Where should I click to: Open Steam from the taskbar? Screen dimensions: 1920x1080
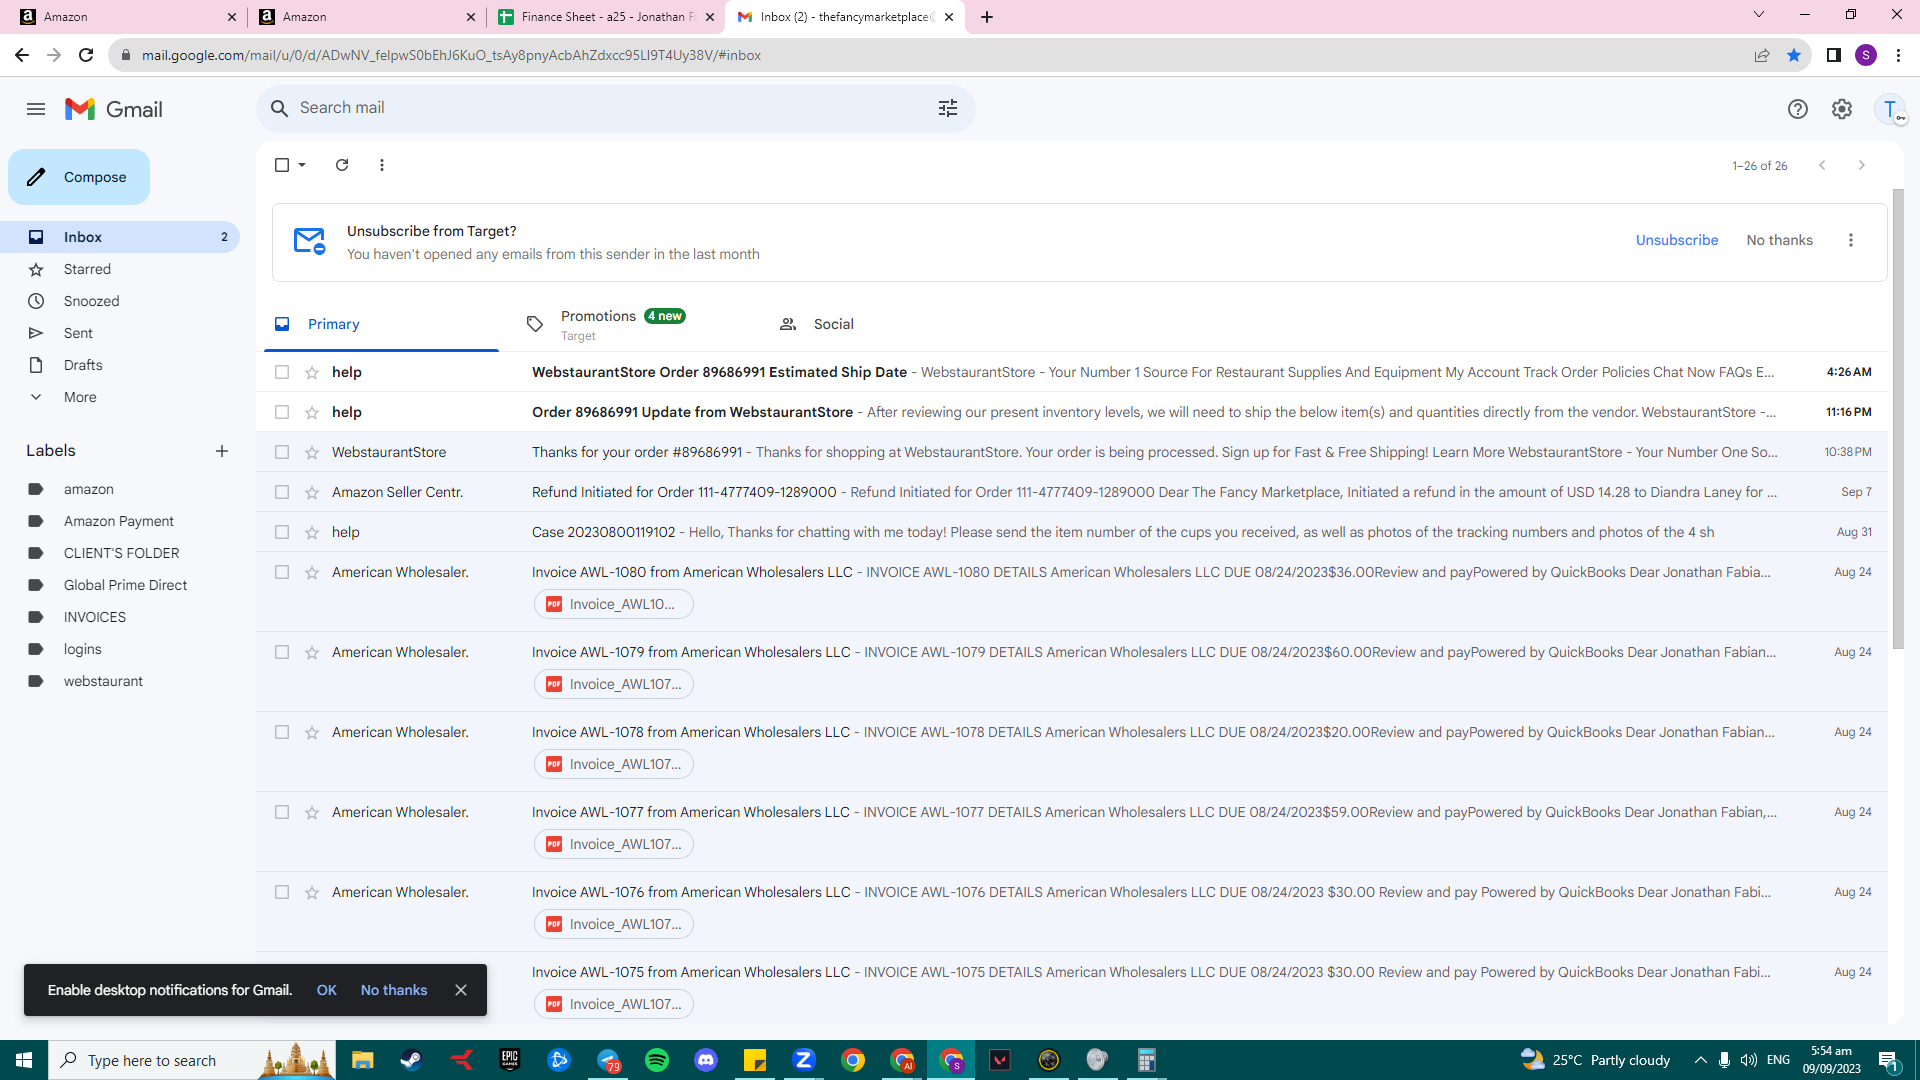coord(411,1060)
